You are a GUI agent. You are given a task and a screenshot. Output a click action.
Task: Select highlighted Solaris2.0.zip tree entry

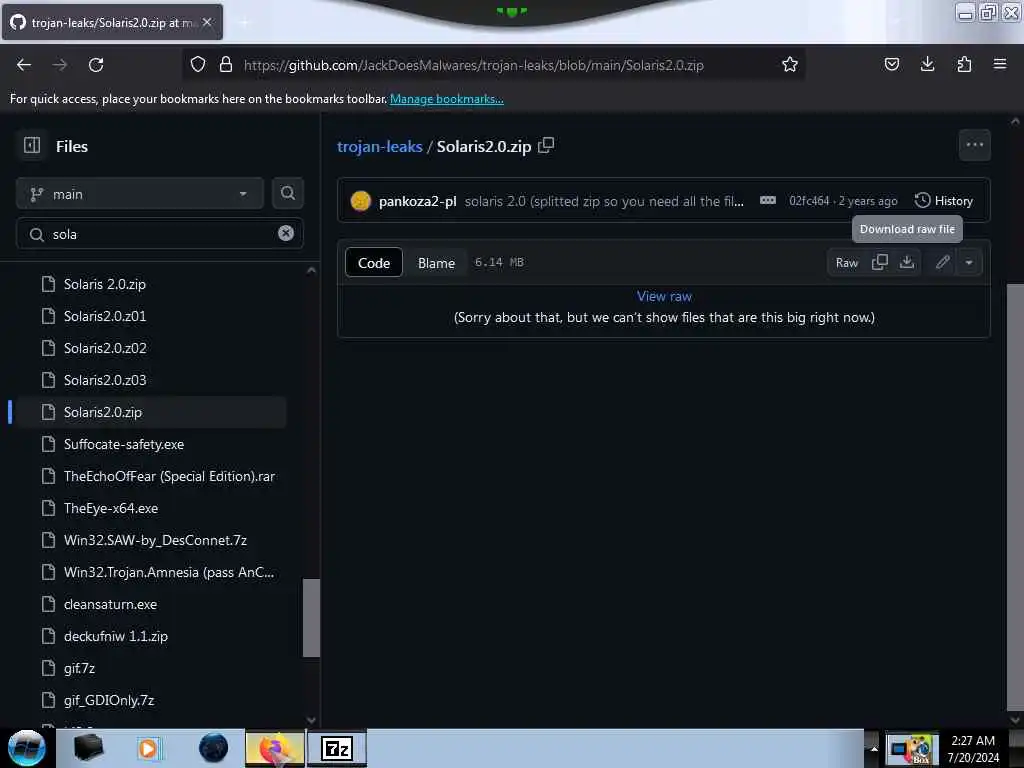click(x=152, y=412)
